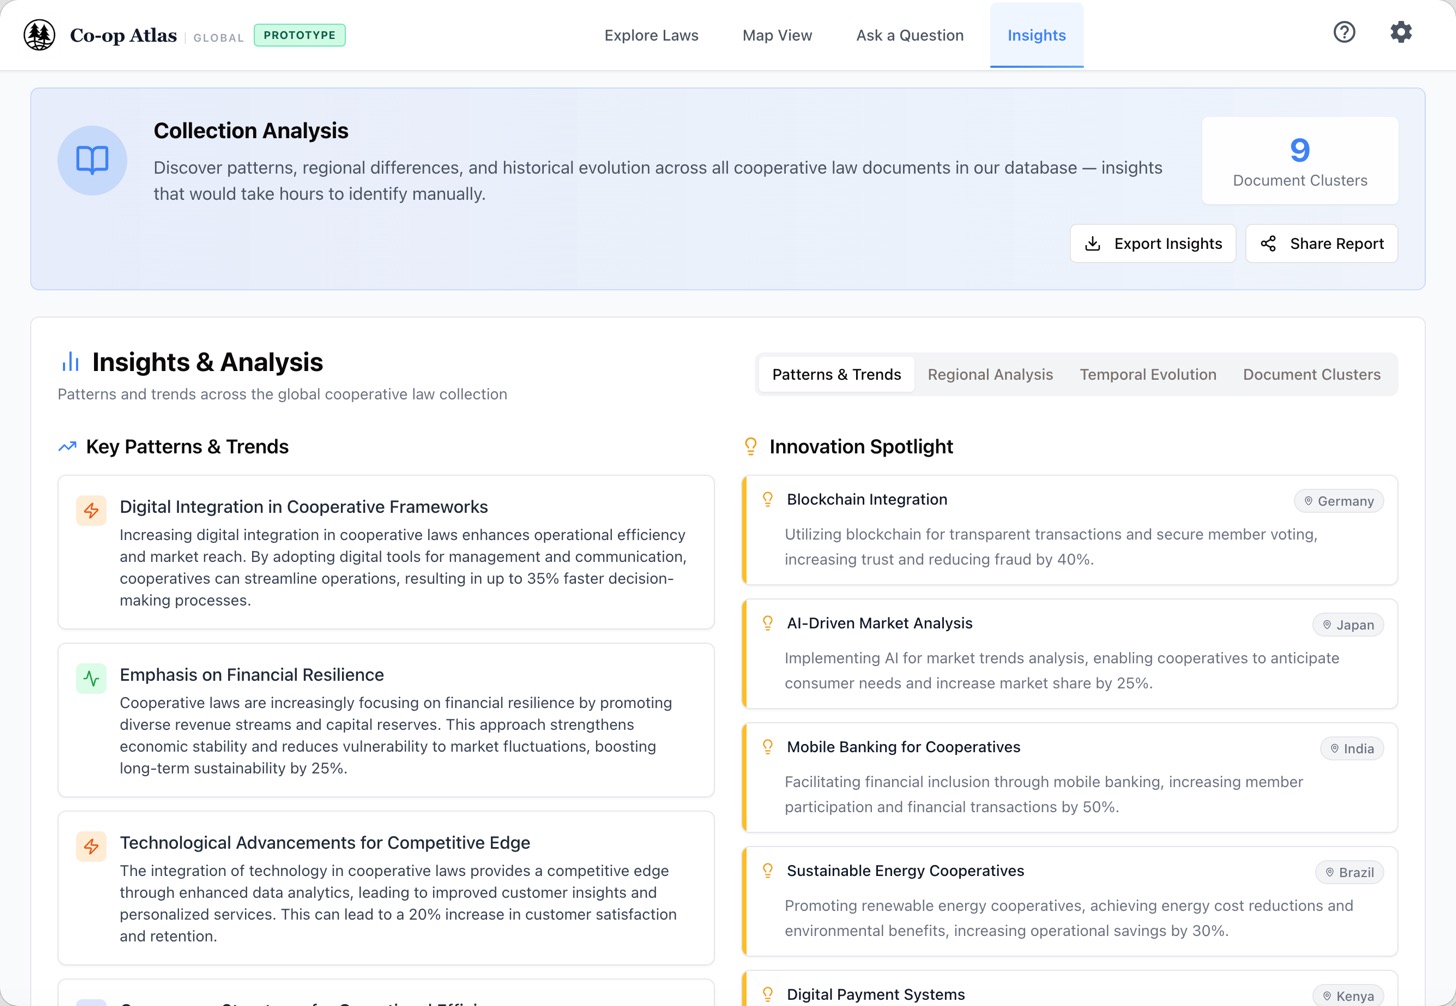Click the Co-op Atlas tree logo
The width and height of the screenshot is (1456, 1006).
pos(38,33)
